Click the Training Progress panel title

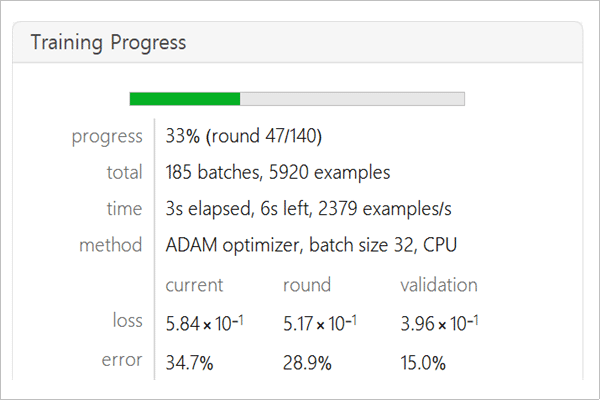click(108, 42)
